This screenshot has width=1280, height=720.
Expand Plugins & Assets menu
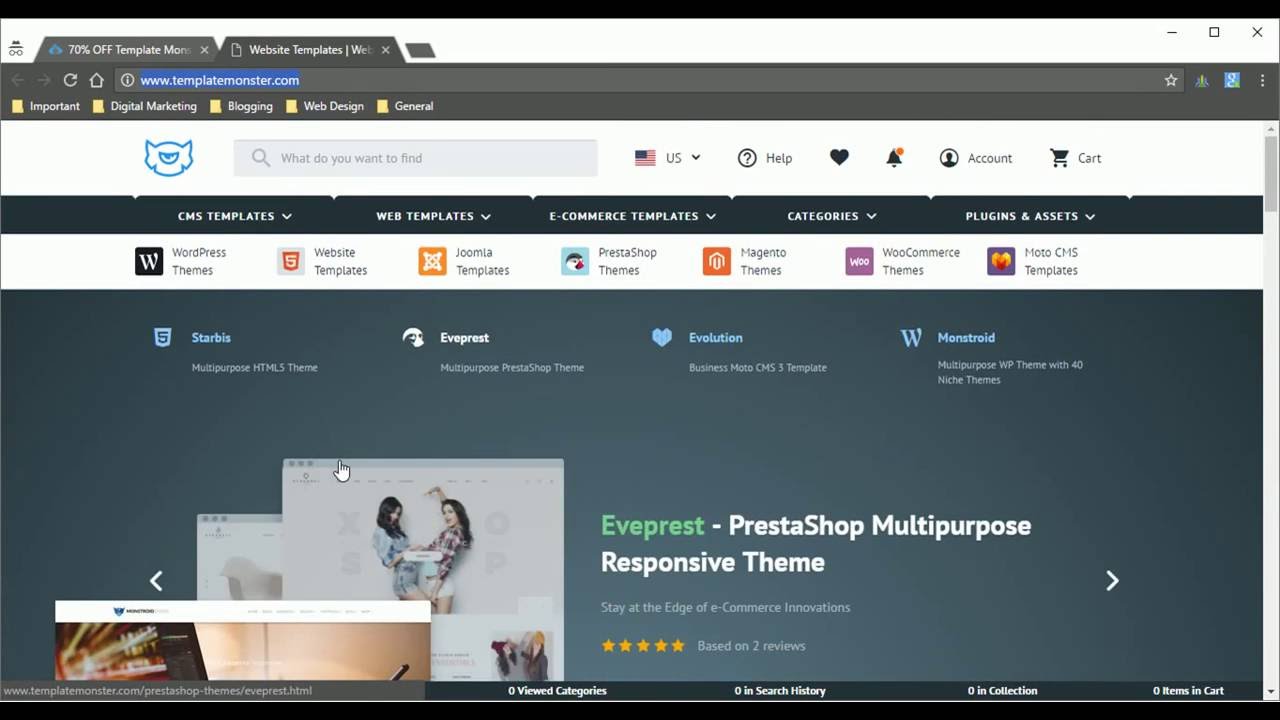point(1030,216)
